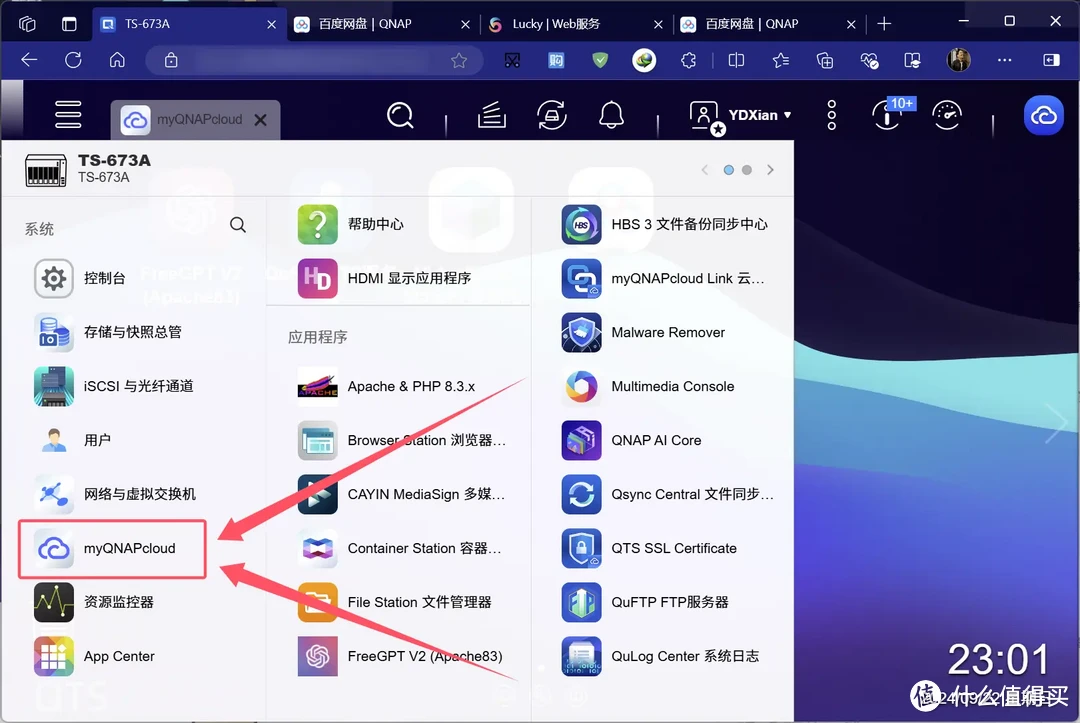Click the notification bell in the QTS toolbar
The width and height of the screenshot is (1080, 723).
pyautogui.click(x=611, y=115)
